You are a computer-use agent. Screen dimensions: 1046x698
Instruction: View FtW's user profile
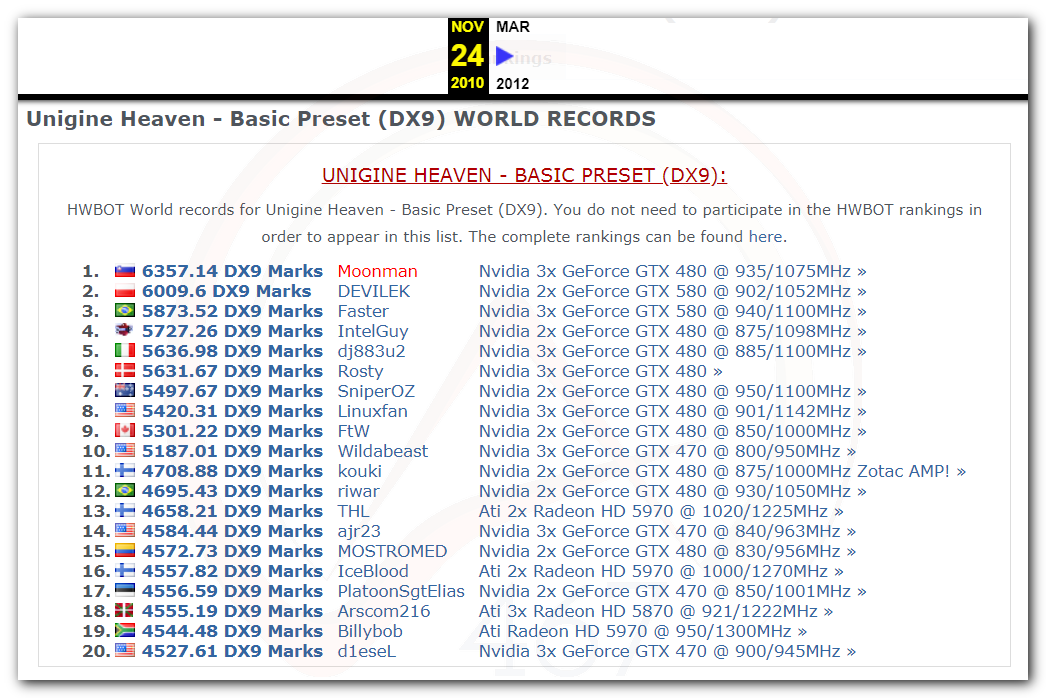click(354, 432)
